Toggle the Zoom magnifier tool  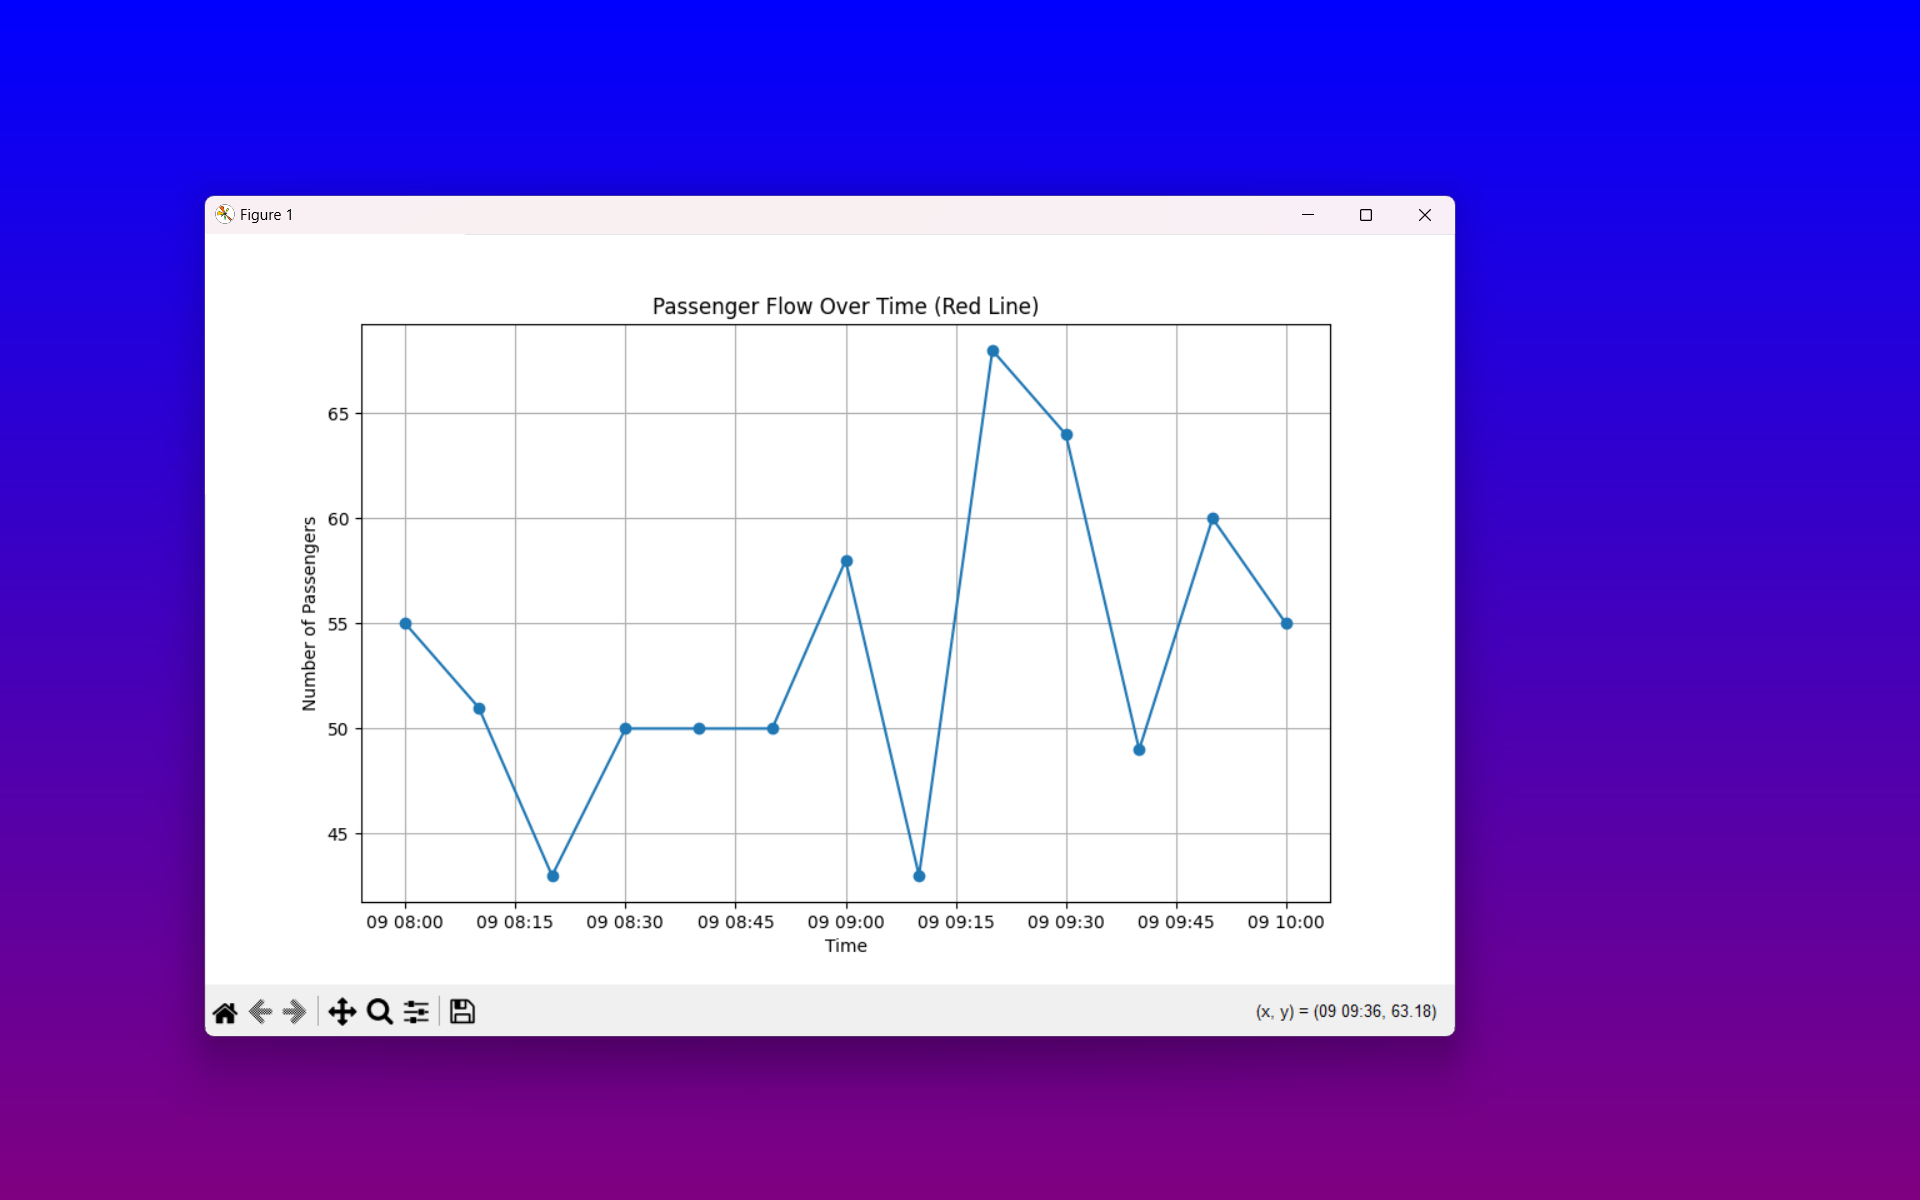(x=379, y=1012)
